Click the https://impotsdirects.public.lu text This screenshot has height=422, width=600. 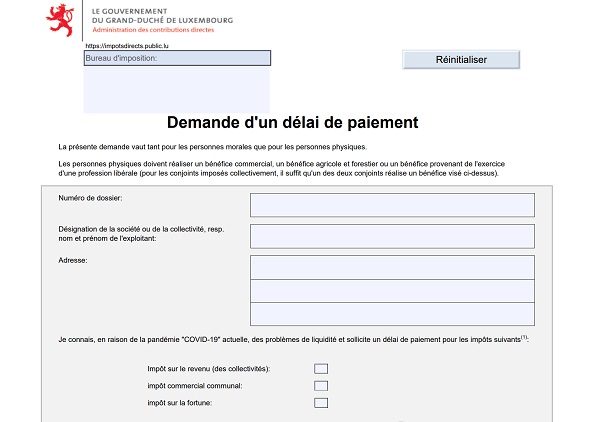pyautogui.click(x=127, y=46)
